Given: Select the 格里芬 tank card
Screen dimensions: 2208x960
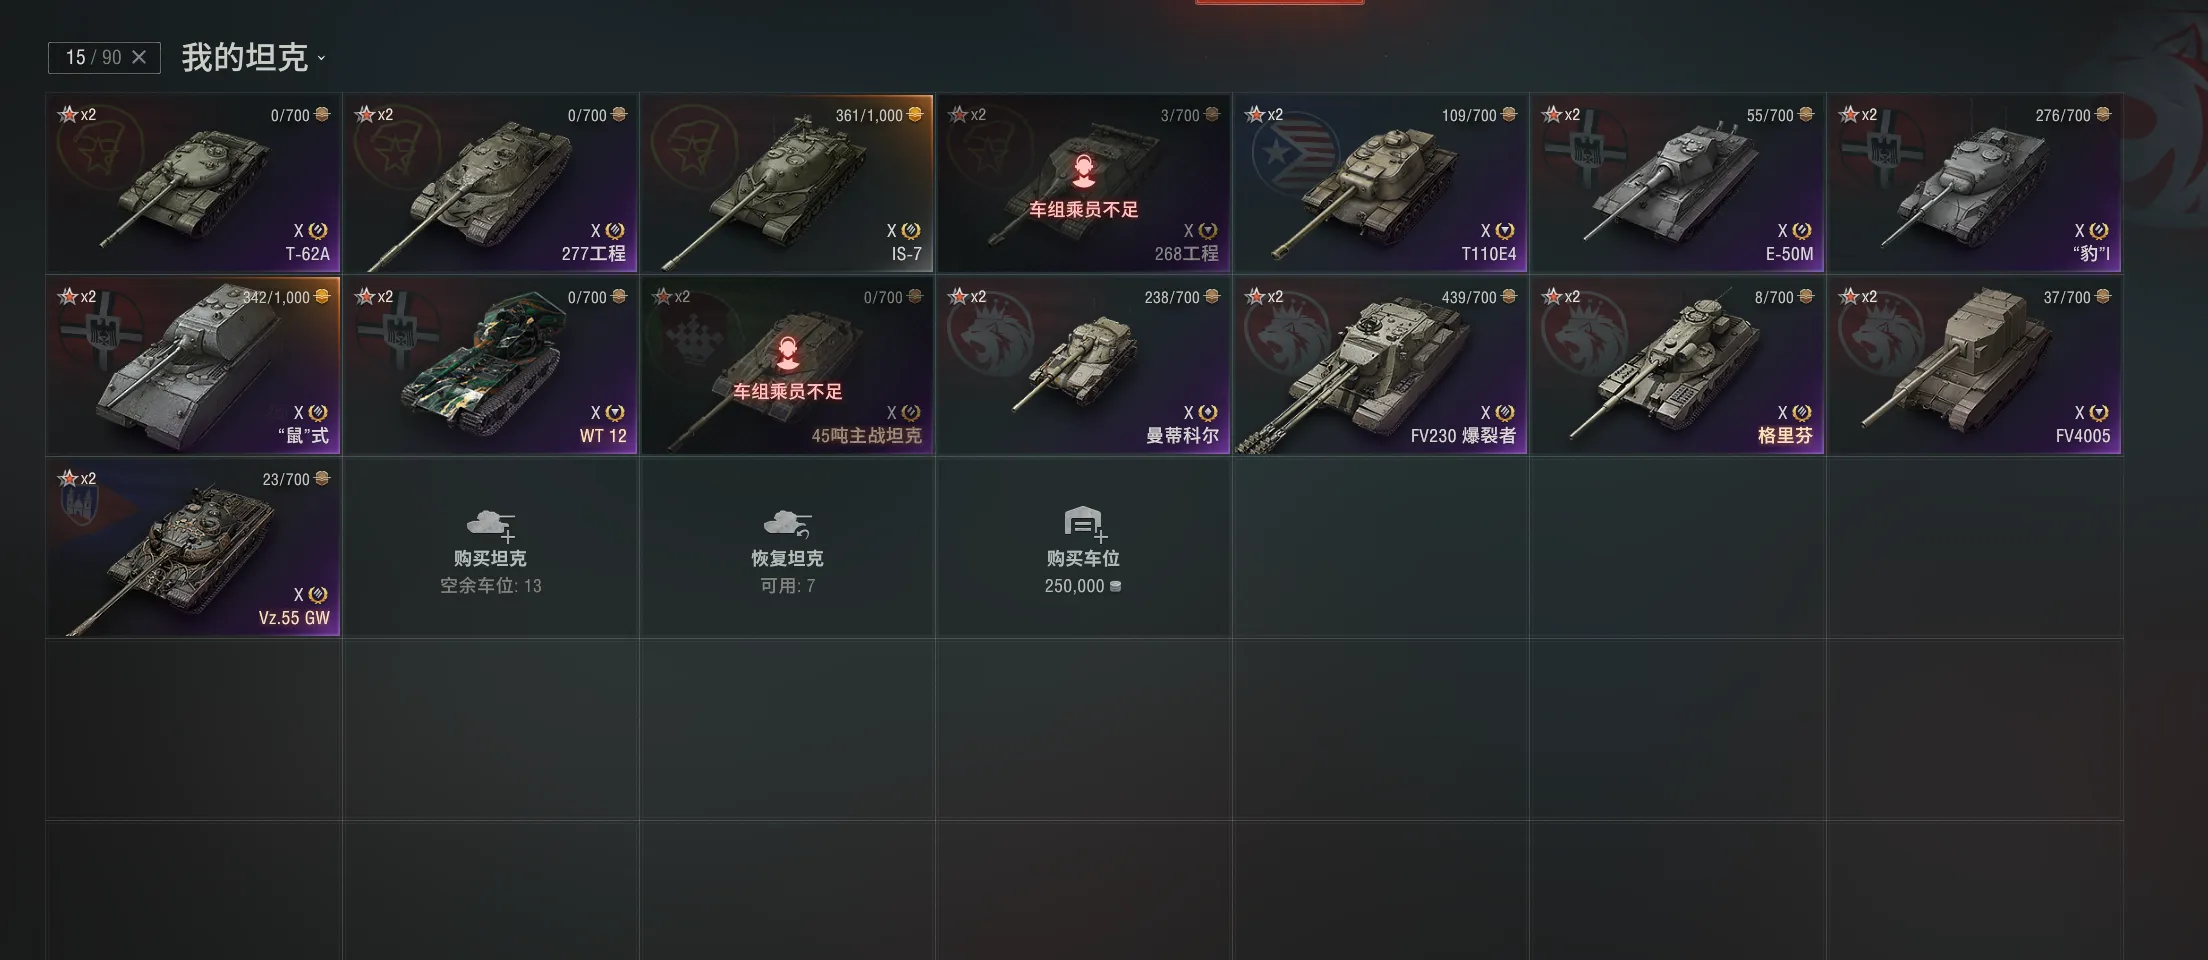Looking at the screenshot, I should click(1677, 365).
